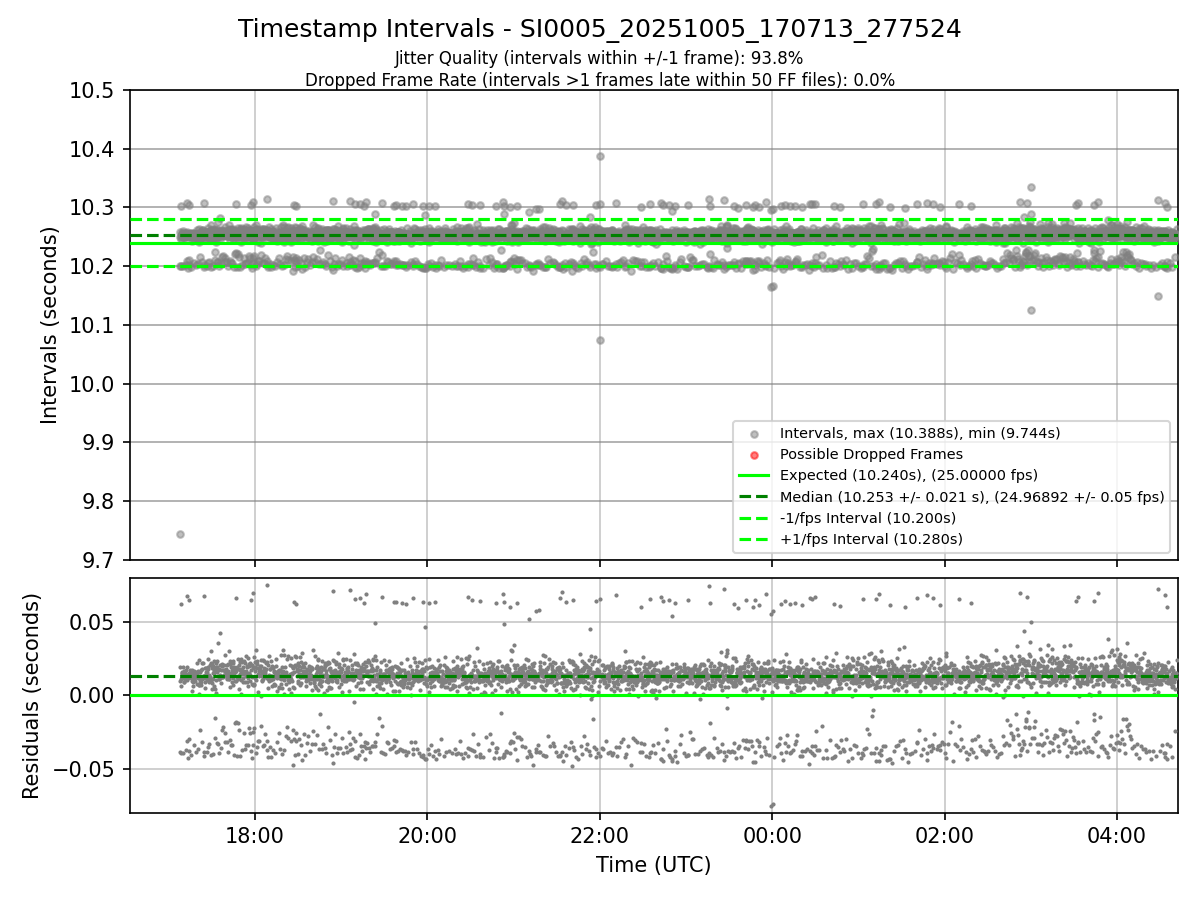The width and height of the screenshot is (1200, 900).
Task: Click the gray circle marker in the legend
Action: (754, 434)
